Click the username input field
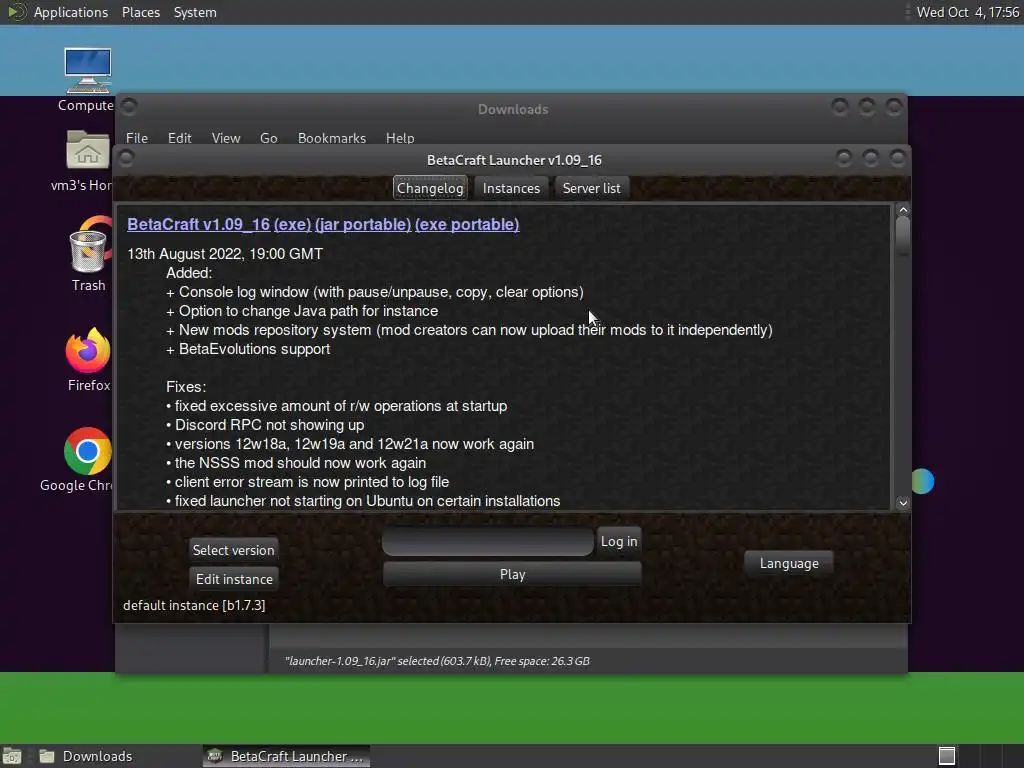1024x768 pixels. coord(488,541)
